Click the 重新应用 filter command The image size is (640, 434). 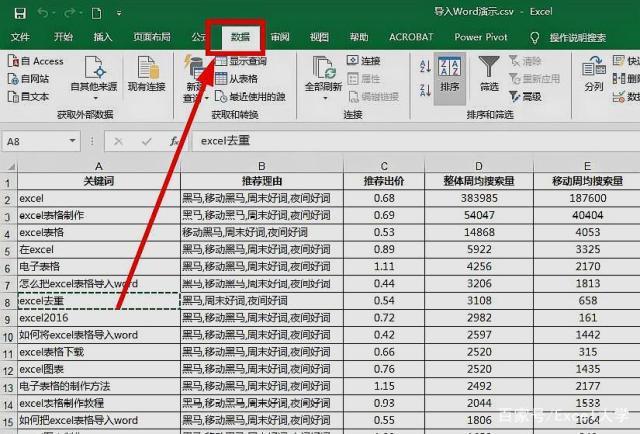click(534, 78)
